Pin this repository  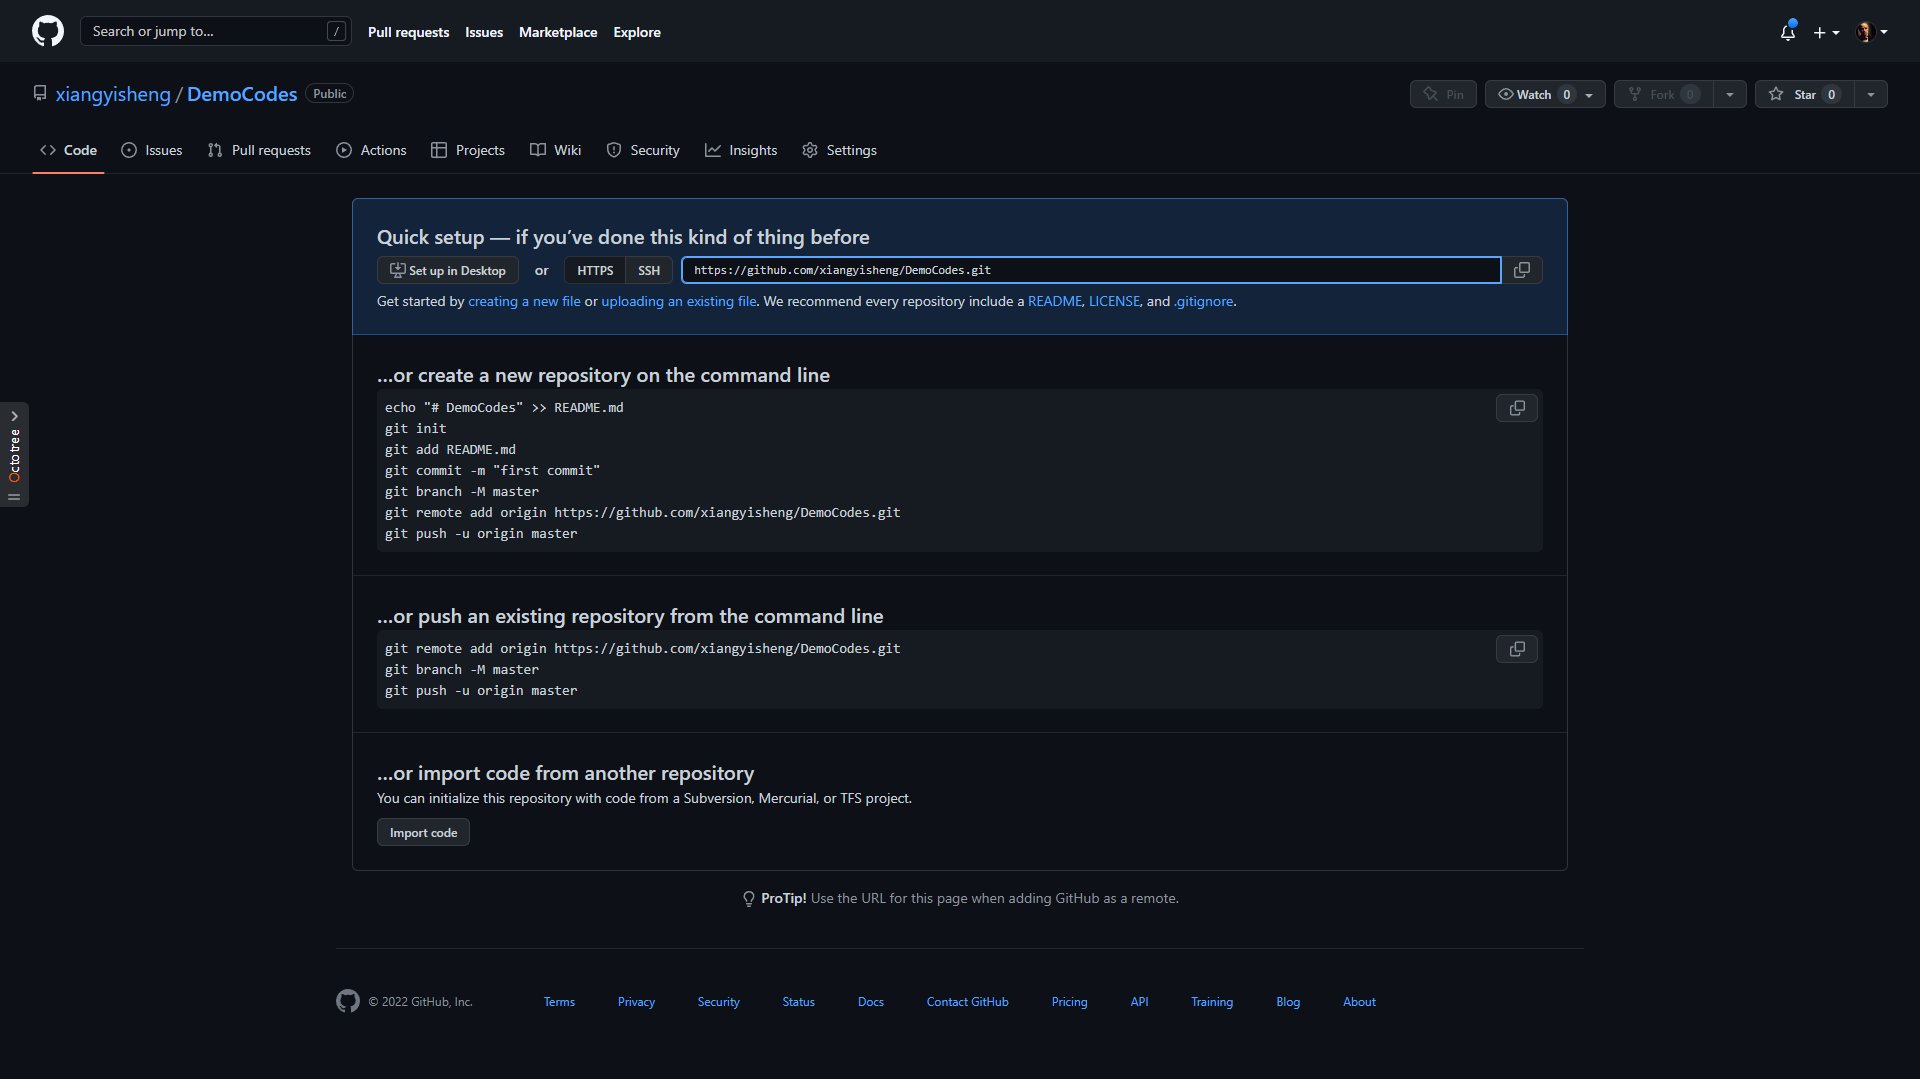click(x=1443, y=94)
